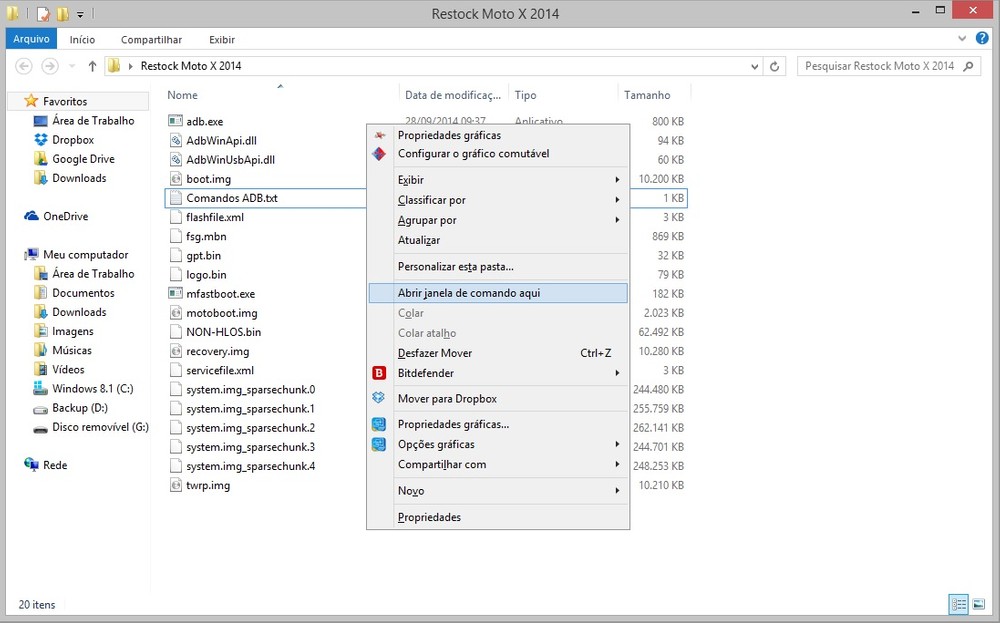The width and height of the screenshot is (1000, 623).
Task: Open the help question mark icon
Action: (x=981, y=39)
